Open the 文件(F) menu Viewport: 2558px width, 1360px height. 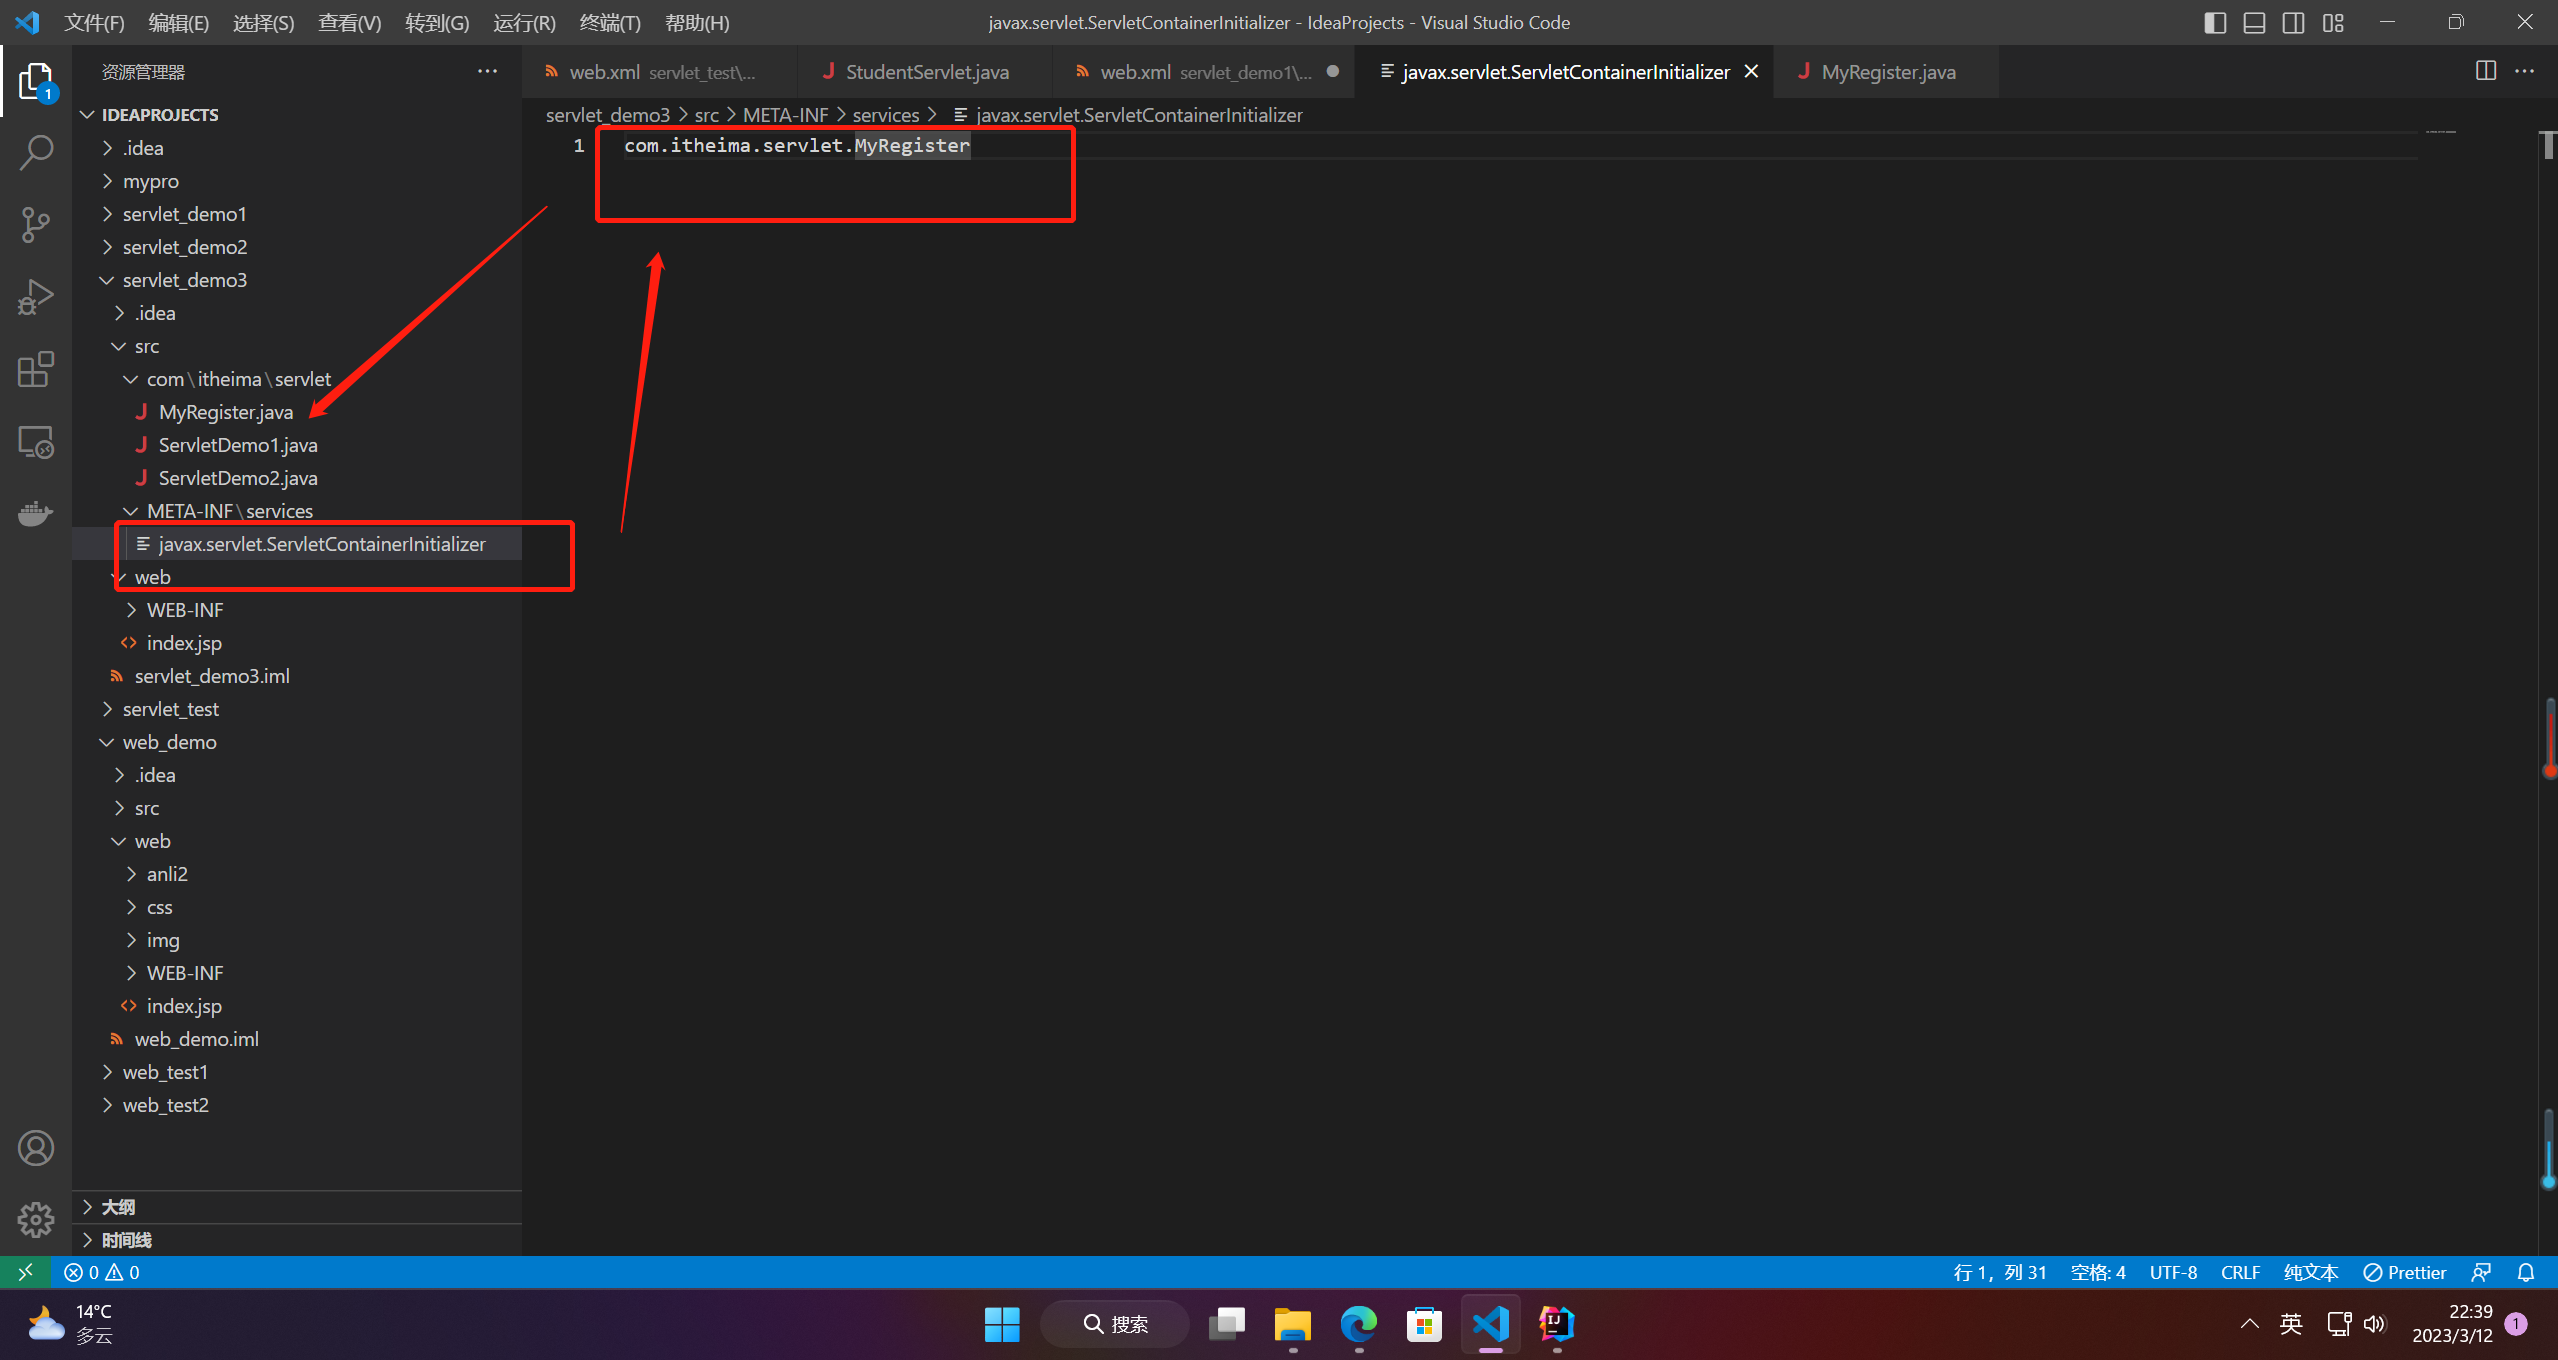point(94,22)
